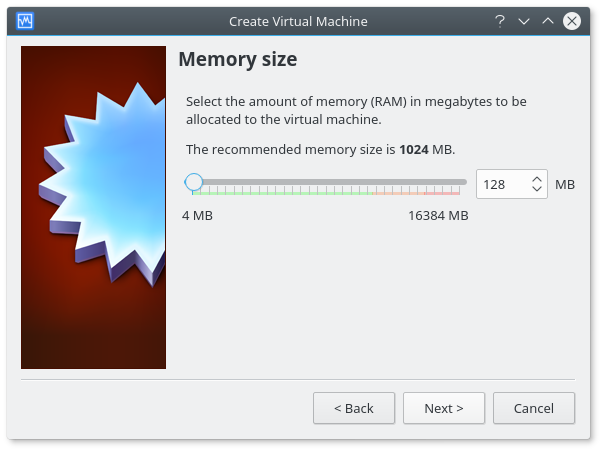Open the help question mark button
The image size is (603, 452).
(x=500, y=21)
